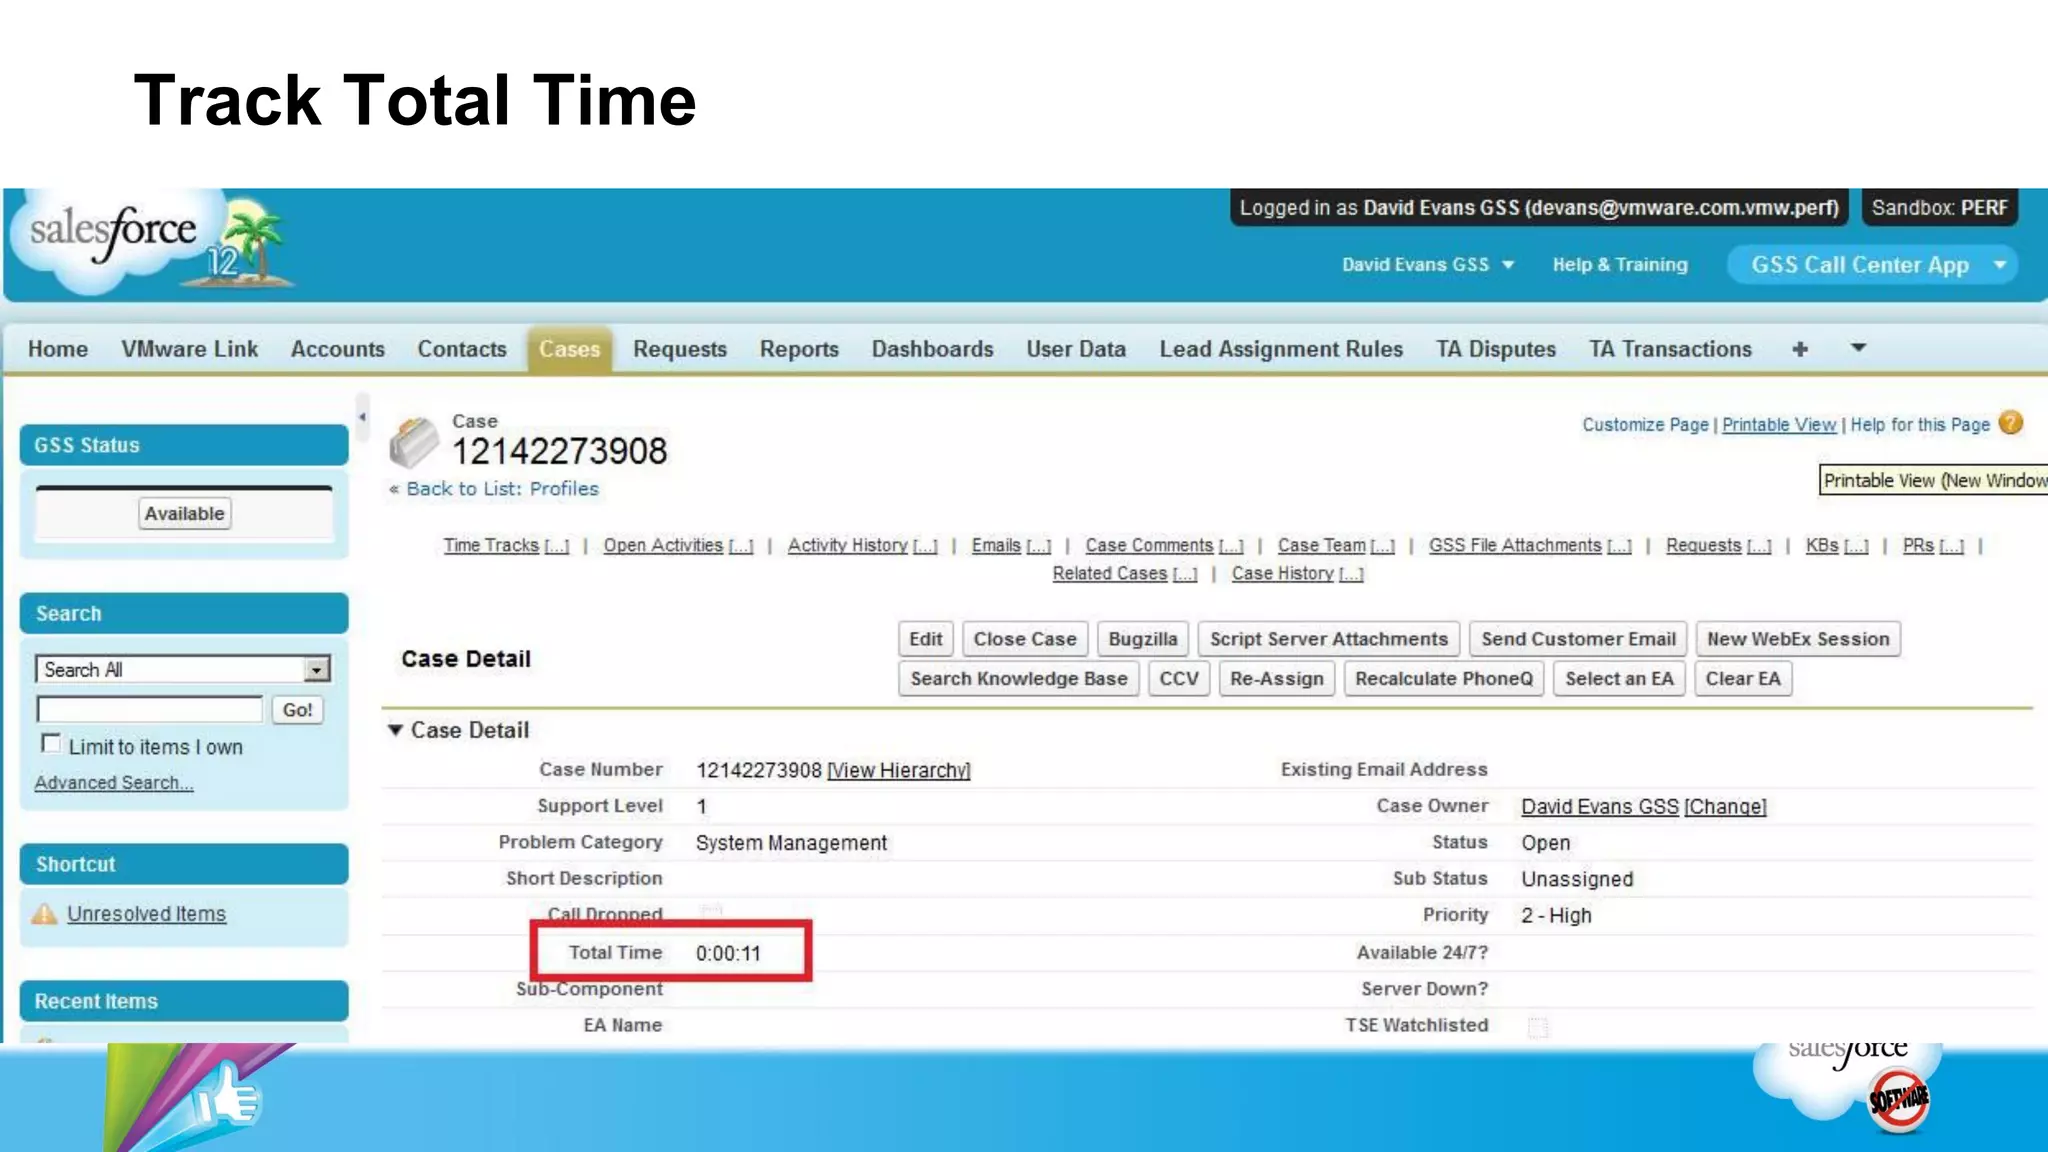
Task: Click the Unresolved Items warning icon
Action: (x=45, y=914)
